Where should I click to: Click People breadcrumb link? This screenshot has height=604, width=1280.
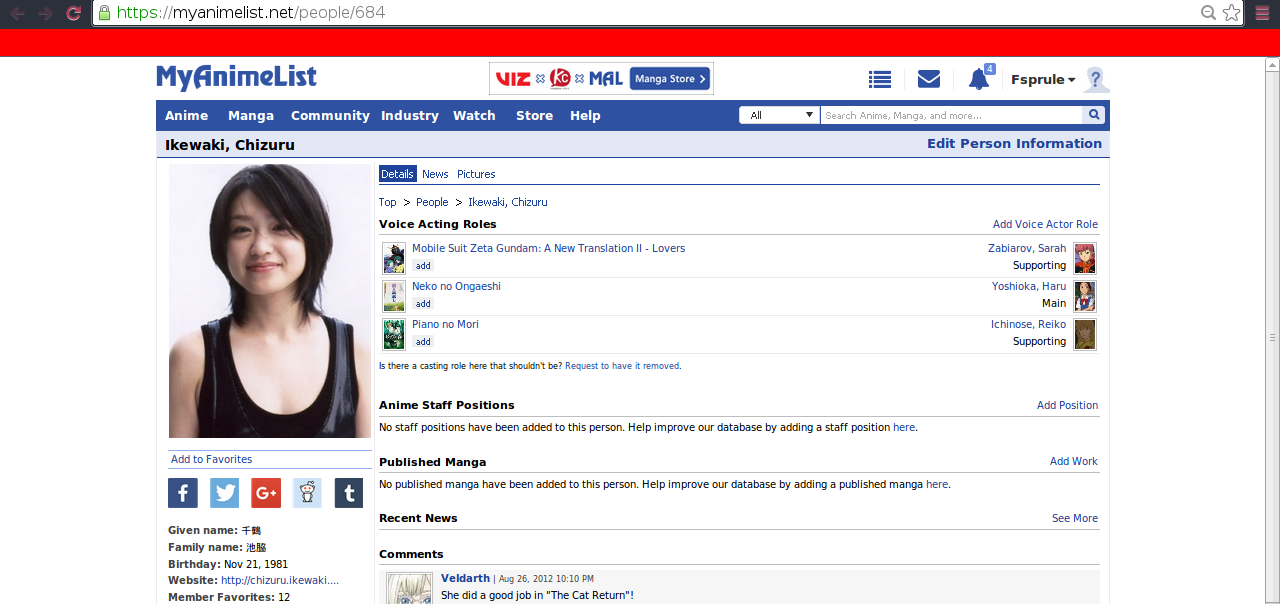432,202
